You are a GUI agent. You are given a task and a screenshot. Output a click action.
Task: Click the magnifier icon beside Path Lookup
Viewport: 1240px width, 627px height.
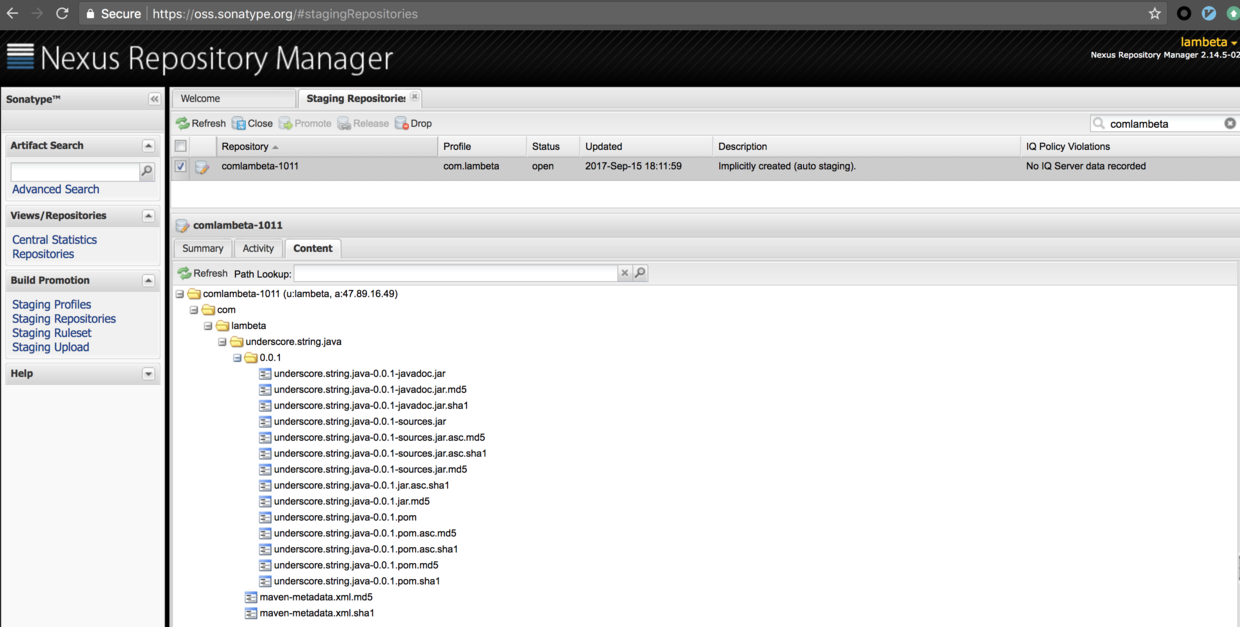[x=640, y=273]
